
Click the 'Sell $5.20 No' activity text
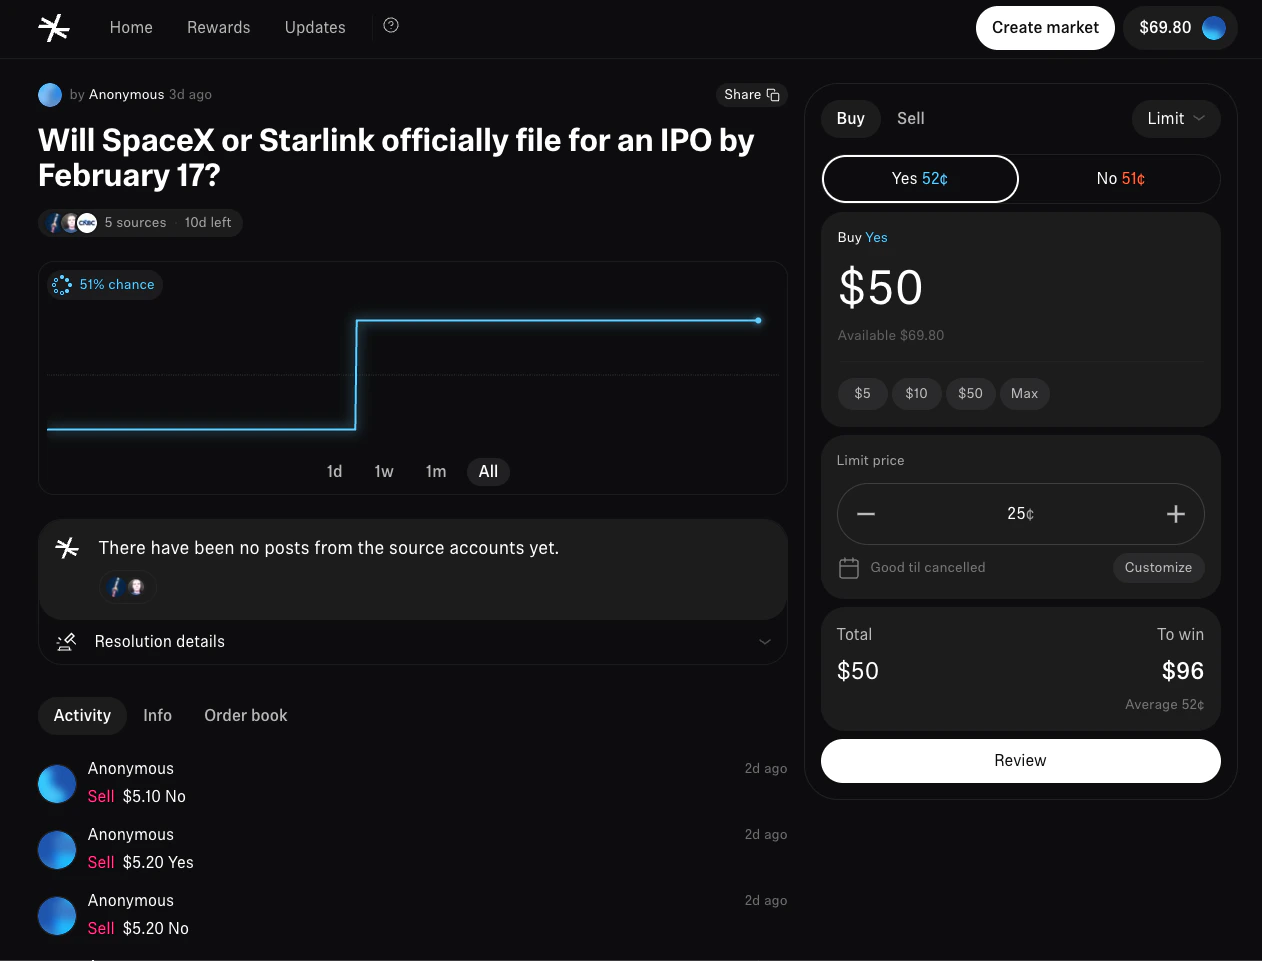click(x=138, y=929)
